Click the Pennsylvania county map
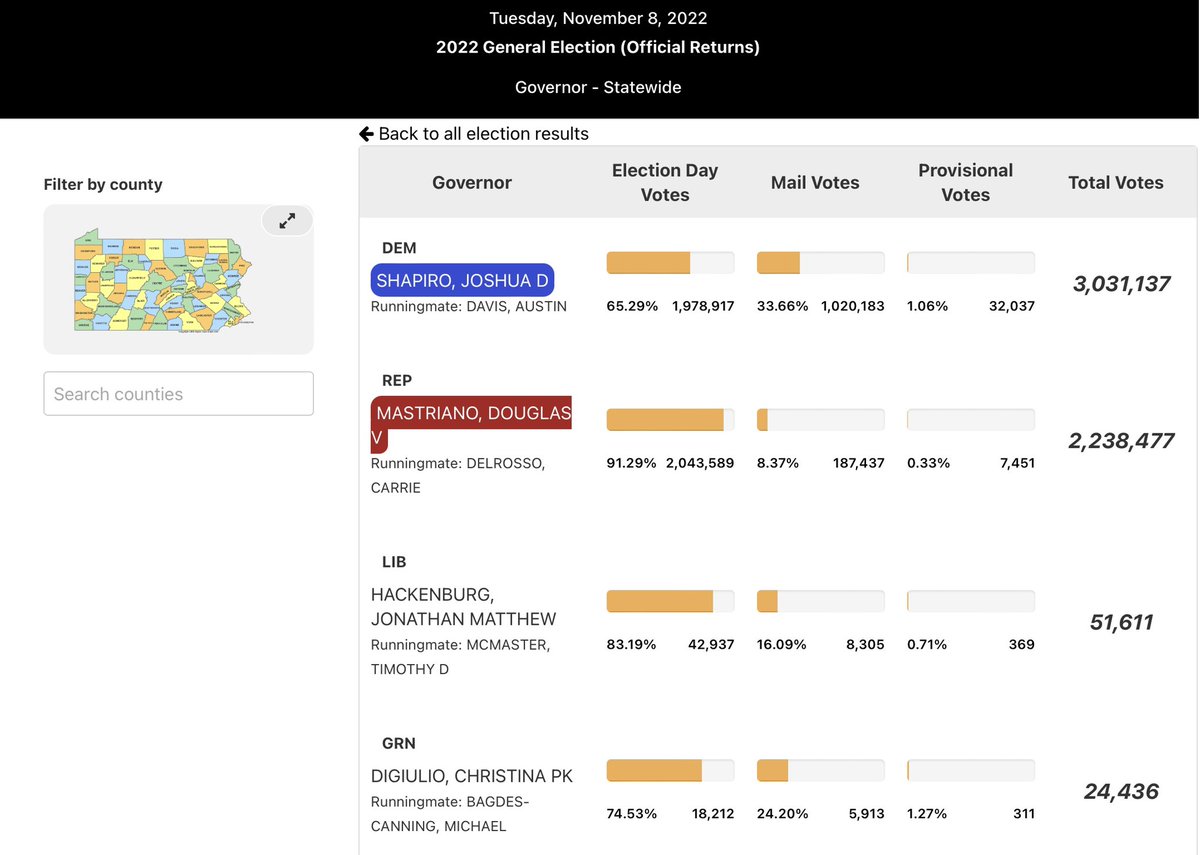The width and height of the screenshot is (1200, 855). [163, 280]
